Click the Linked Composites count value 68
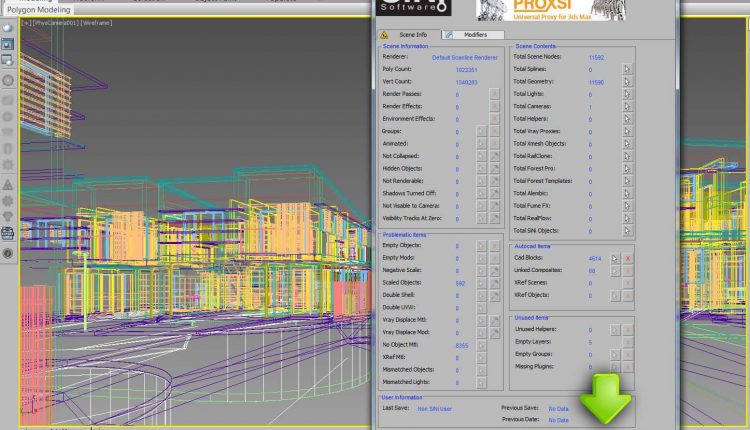The width and height of the screenshot is (750, 430). coord(592,271)
